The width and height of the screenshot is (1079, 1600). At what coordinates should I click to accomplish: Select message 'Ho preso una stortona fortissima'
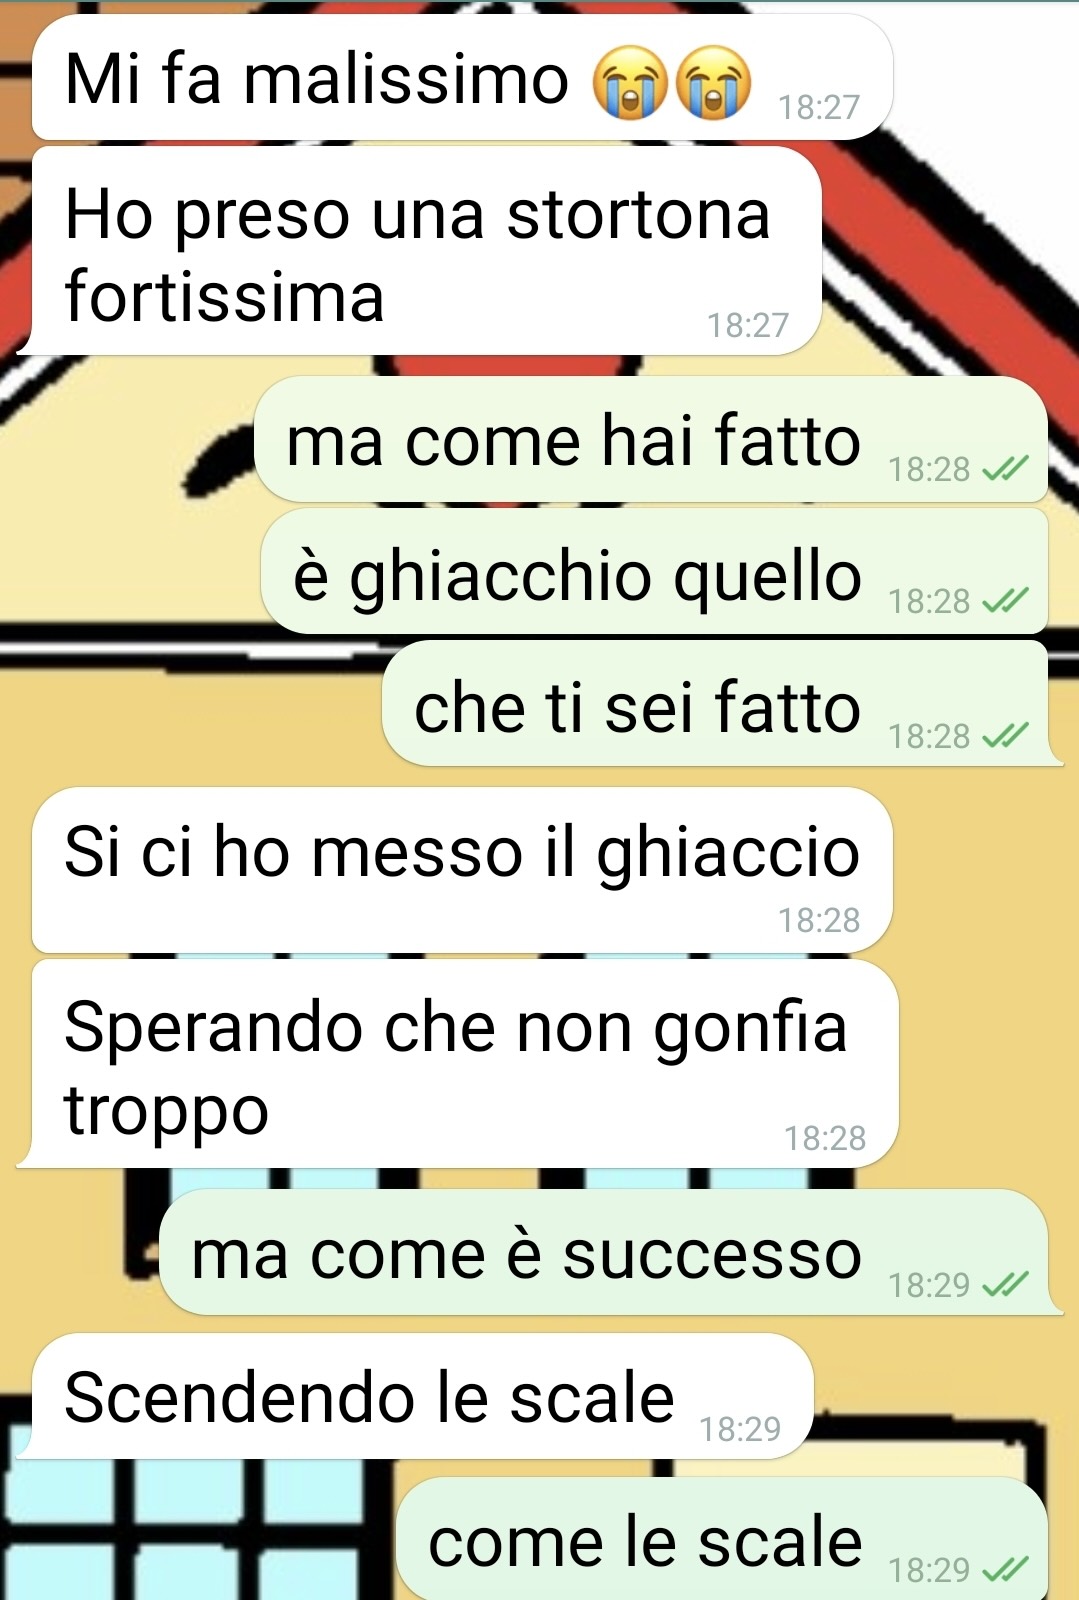tap(420, 251)
